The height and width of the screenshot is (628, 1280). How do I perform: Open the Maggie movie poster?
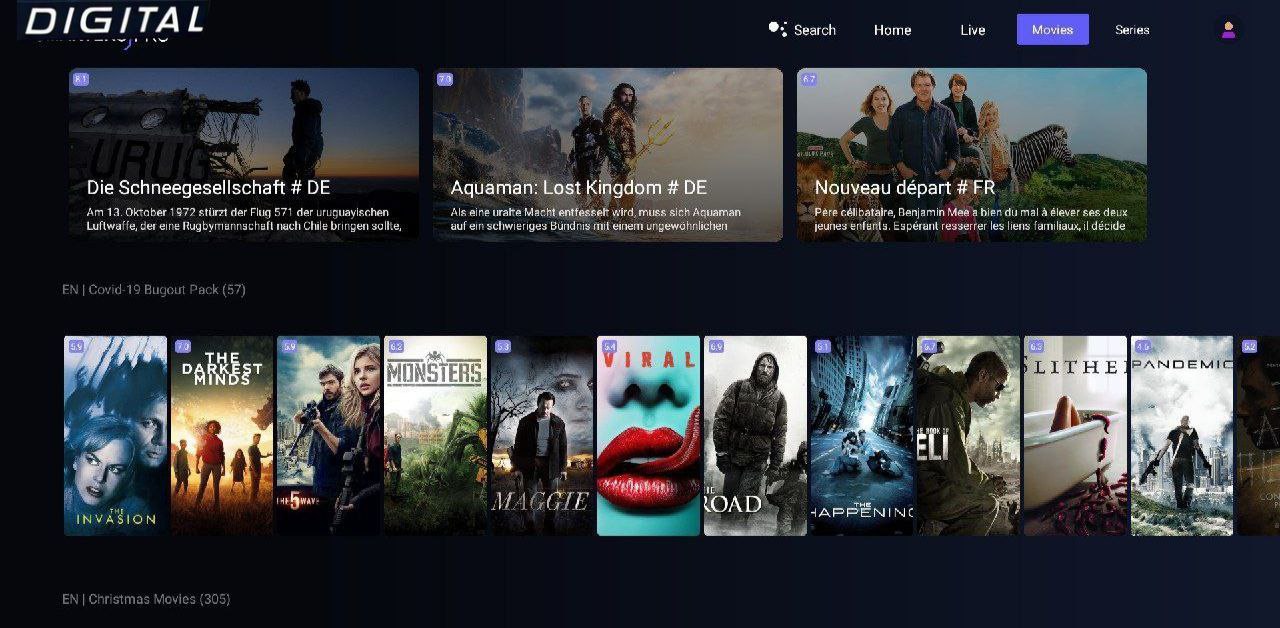coord(542,436)
